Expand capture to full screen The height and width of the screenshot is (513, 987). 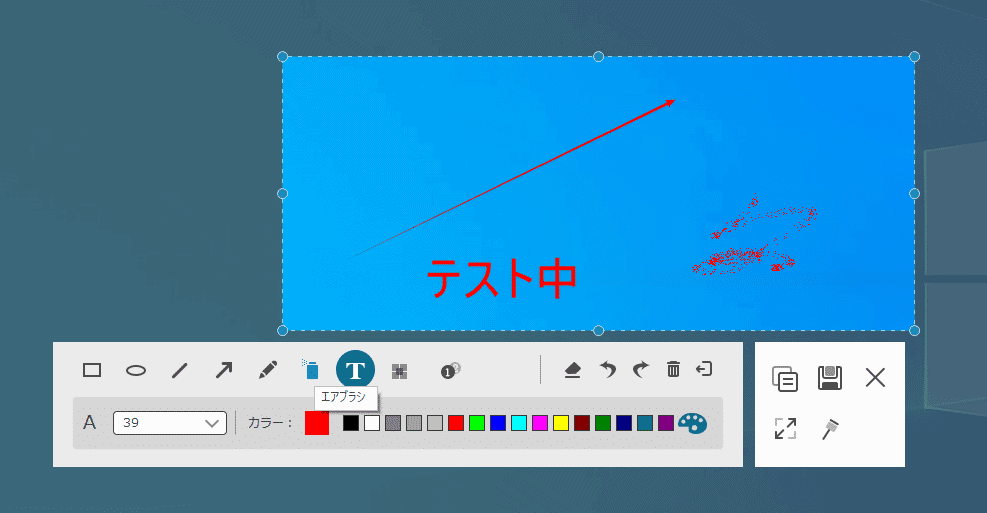(x=785, y=429)
